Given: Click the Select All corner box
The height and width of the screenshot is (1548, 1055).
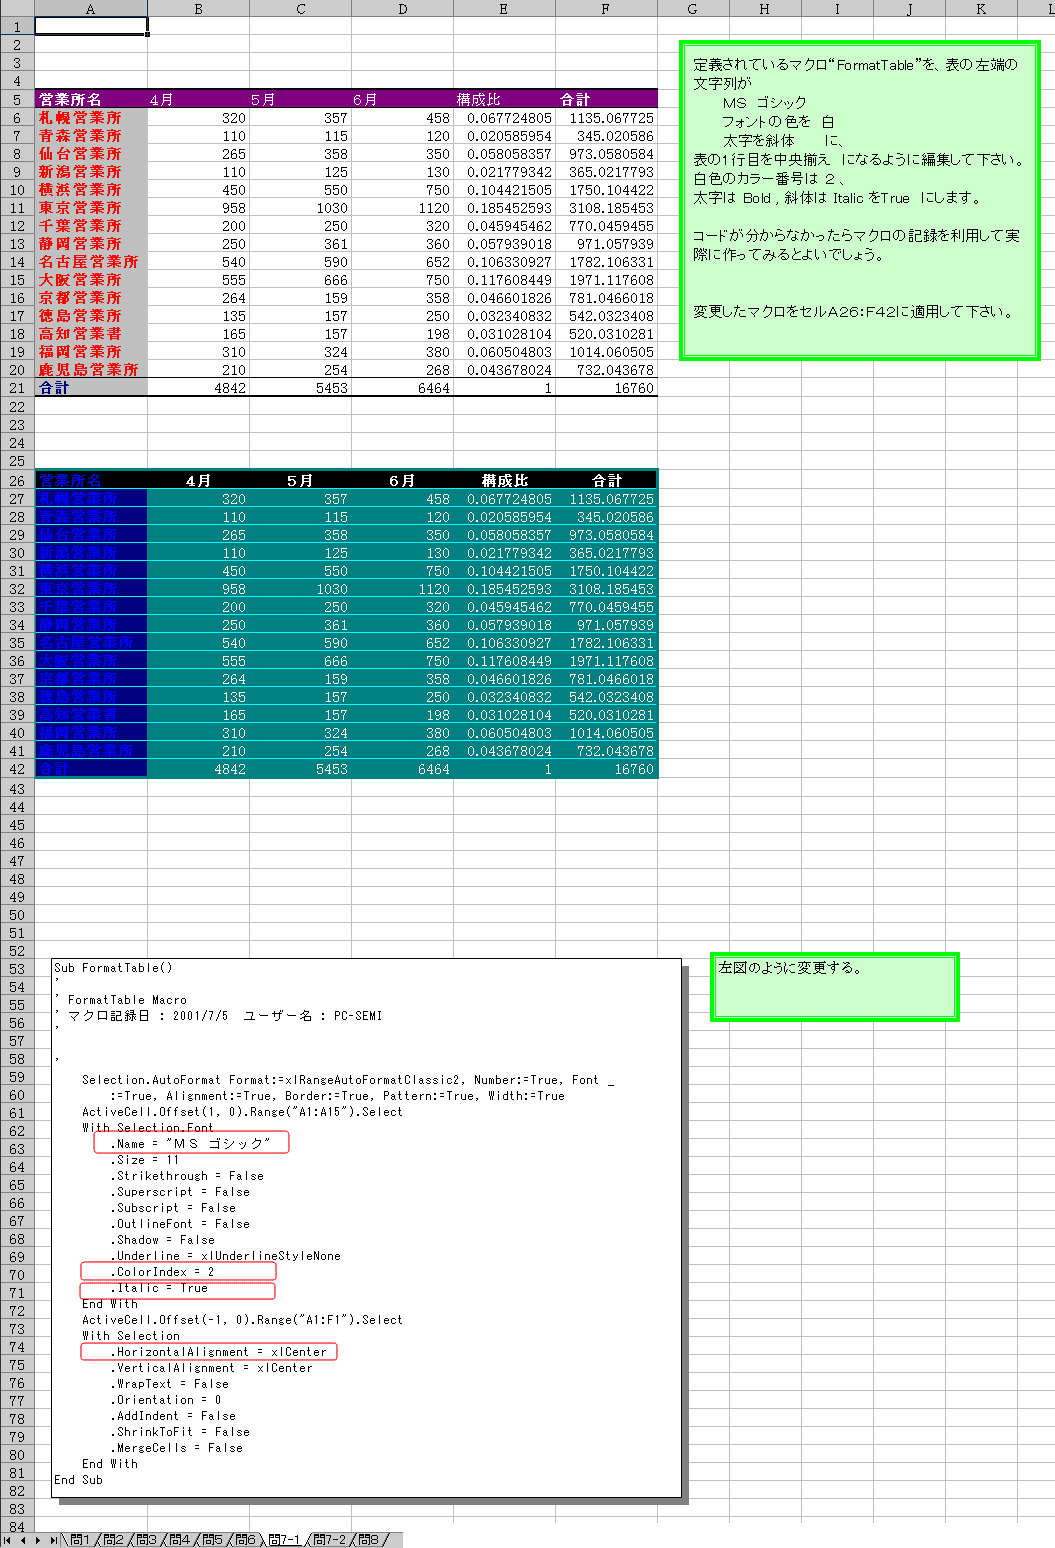Looking at the screenshot, I should [17, 9].
